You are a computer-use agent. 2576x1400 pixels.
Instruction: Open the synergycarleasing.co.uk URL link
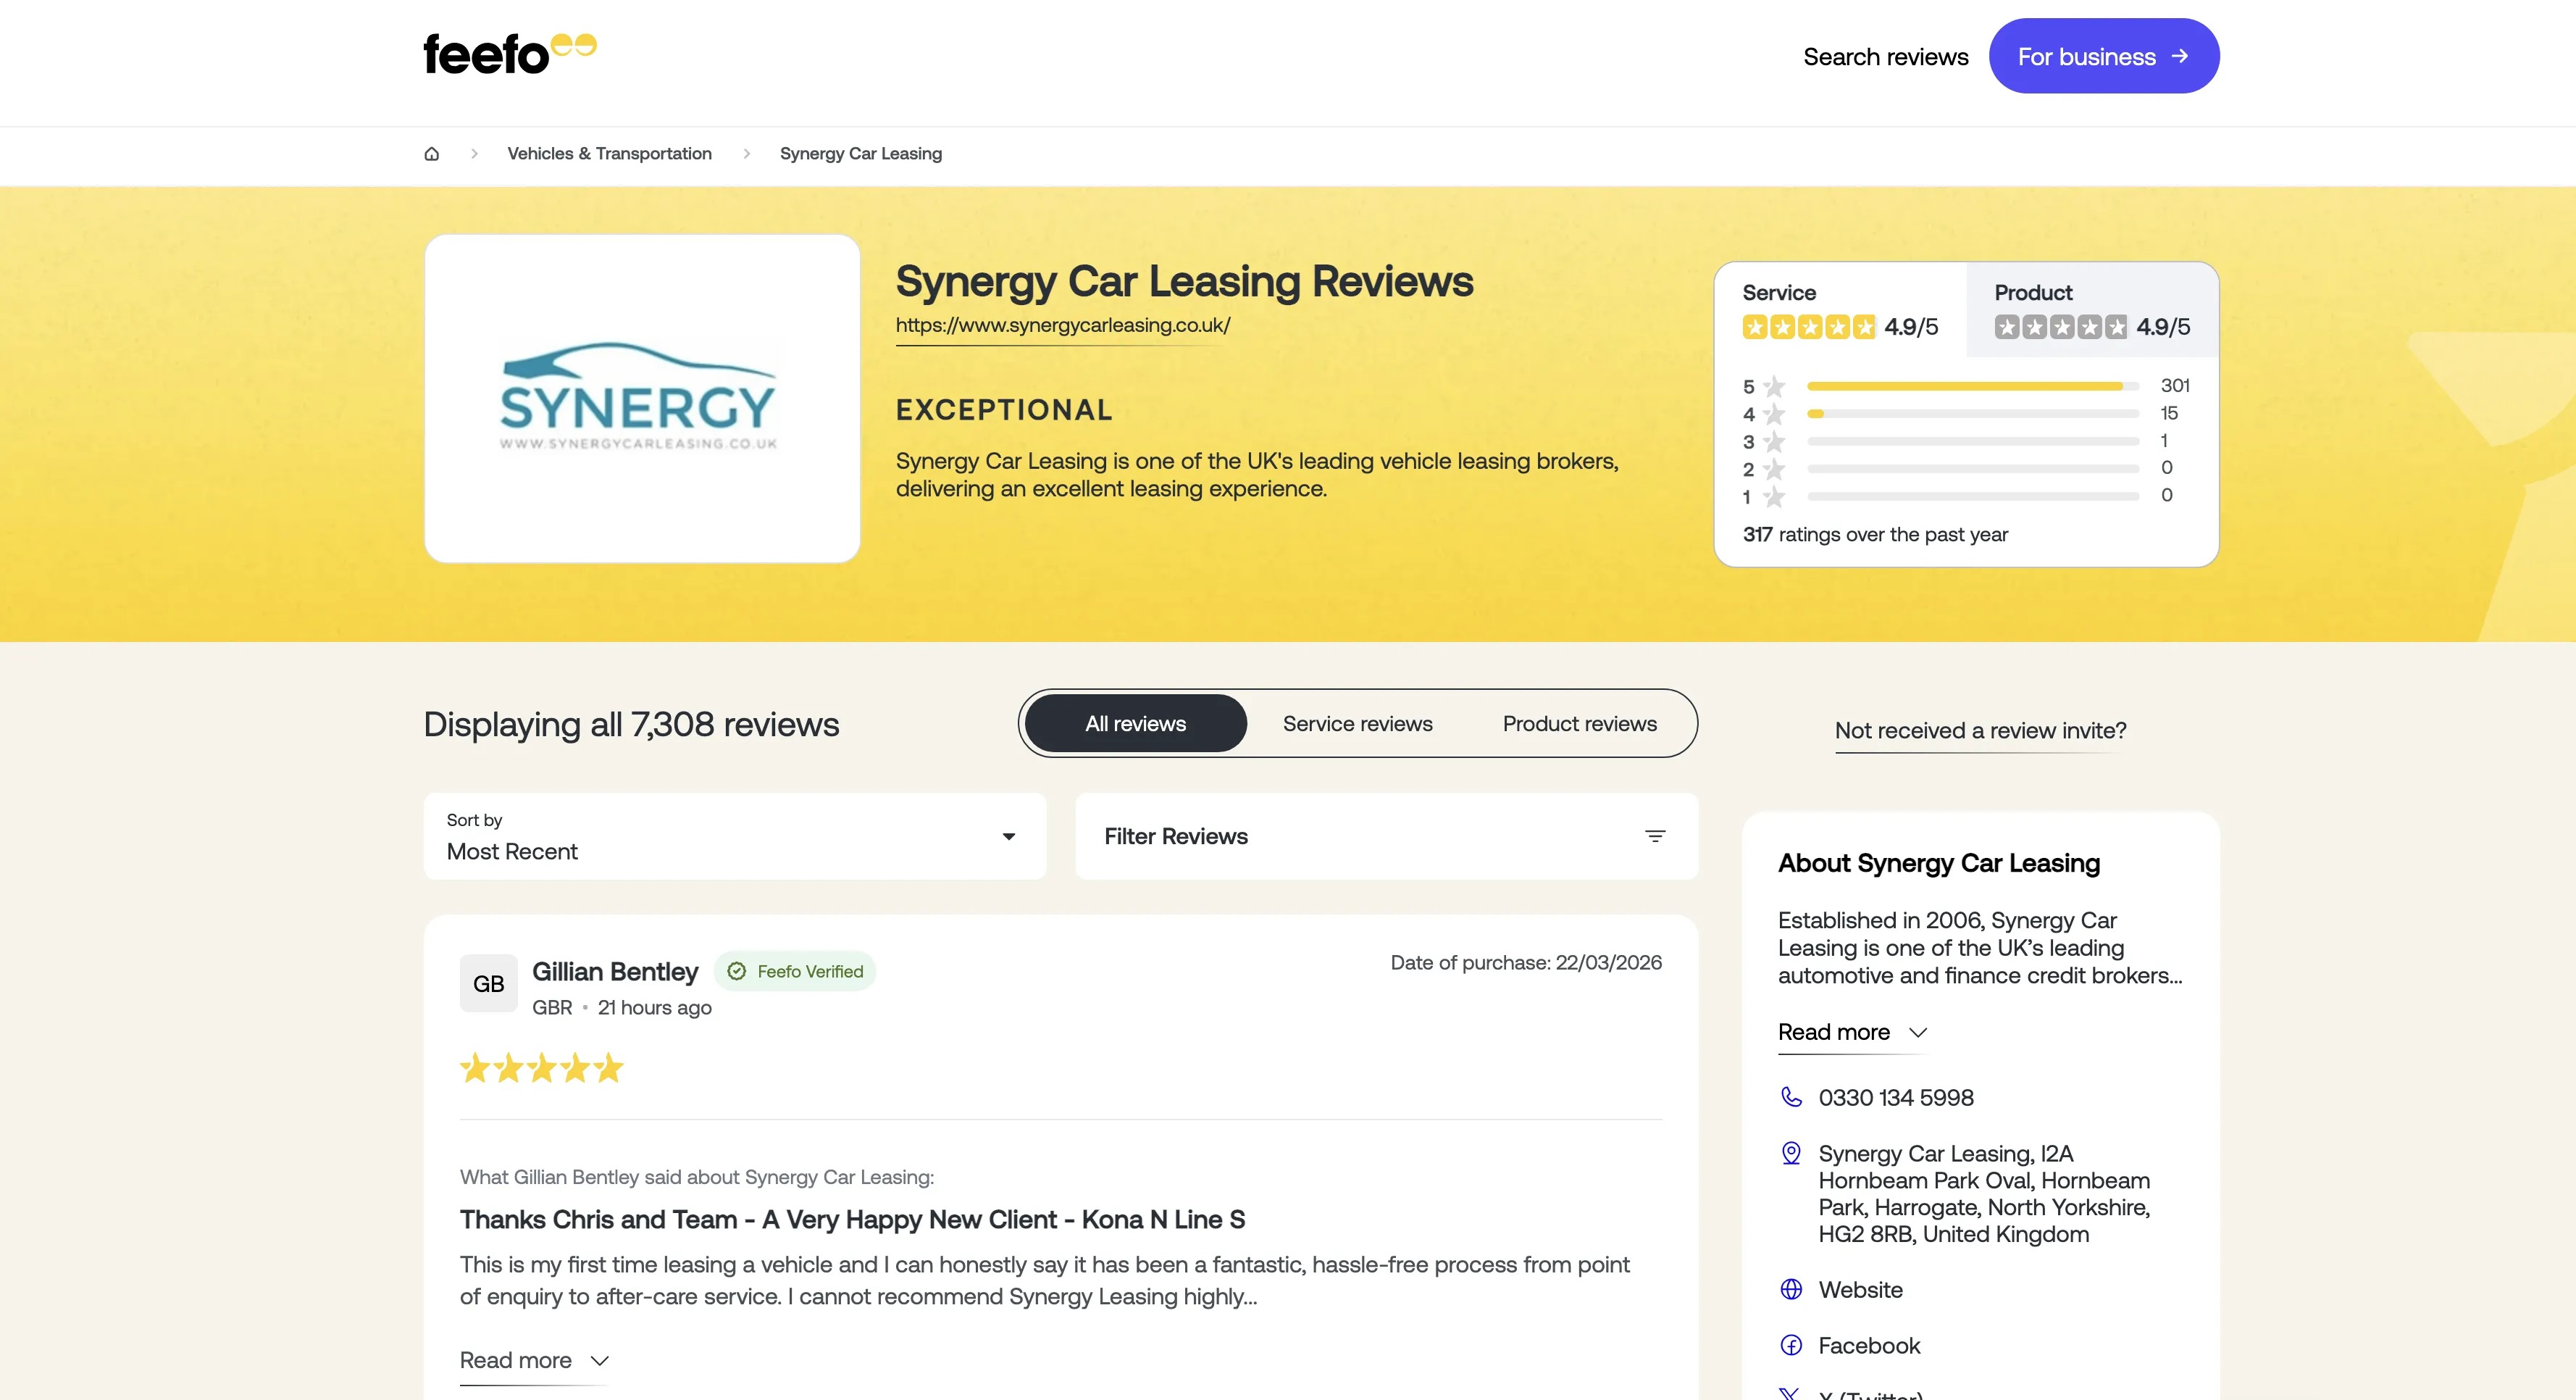(x=1062, y=325)
